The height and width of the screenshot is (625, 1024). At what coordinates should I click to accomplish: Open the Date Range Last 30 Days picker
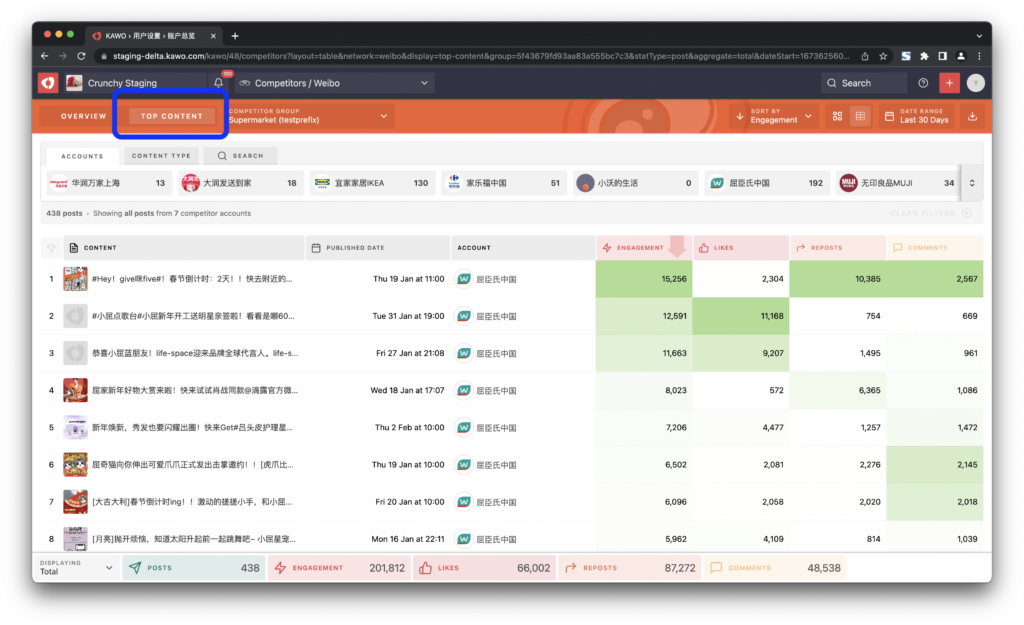[x=917, y=116]
